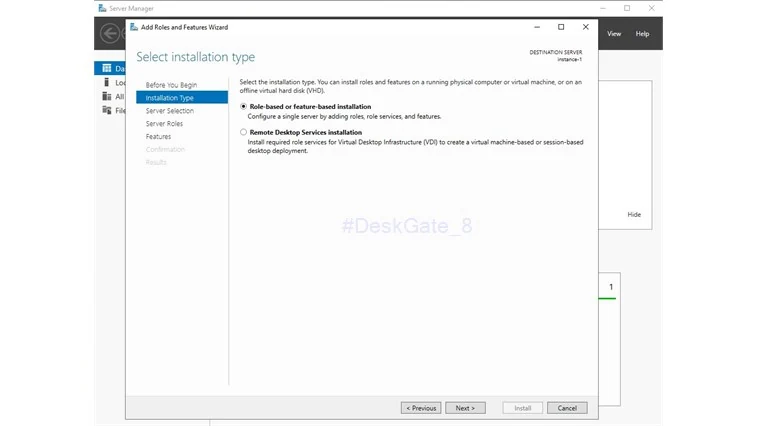
Task: Open Local Server icon in sidebar
Action: coord(106,82)
